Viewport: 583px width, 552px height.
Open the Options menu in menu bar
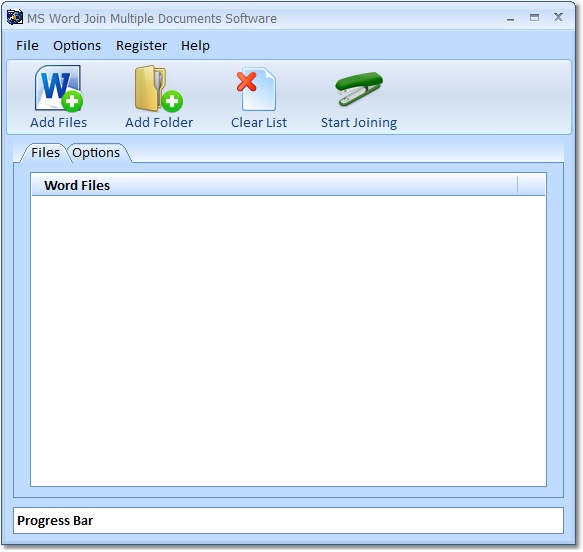point(77,46)
